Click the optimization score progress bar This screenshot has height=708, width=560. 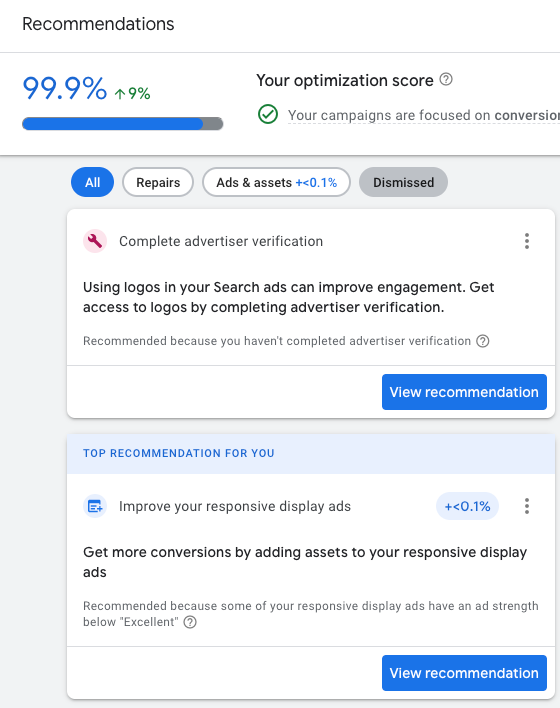(122, 124)
